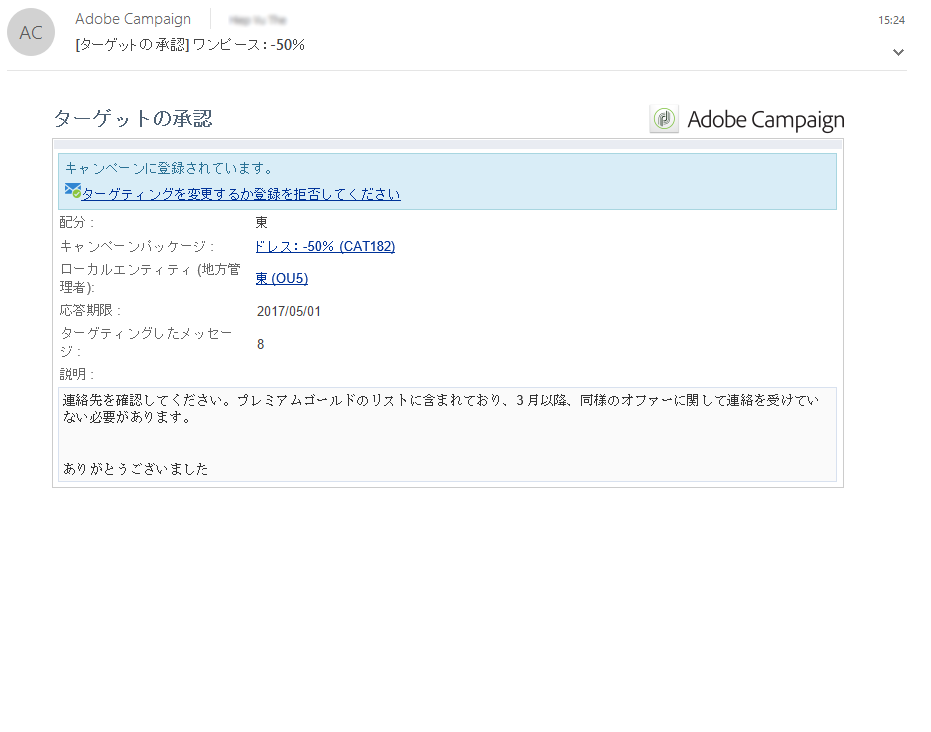Click the Adobe Campaign sender name

click(x=133, y=19)
